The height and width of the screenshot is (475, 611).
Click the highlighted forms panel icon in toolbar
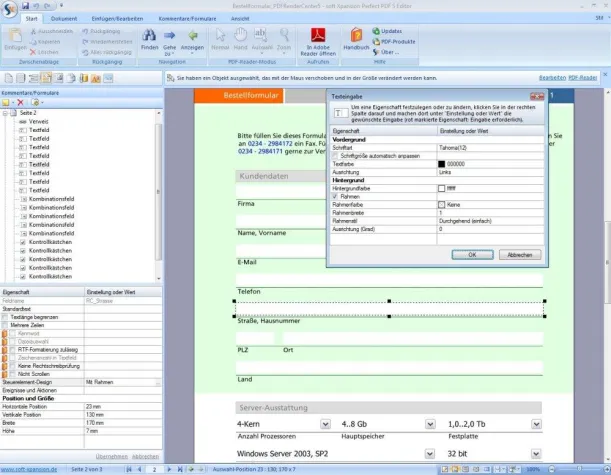pyautogui.click(x=46, y=78)
